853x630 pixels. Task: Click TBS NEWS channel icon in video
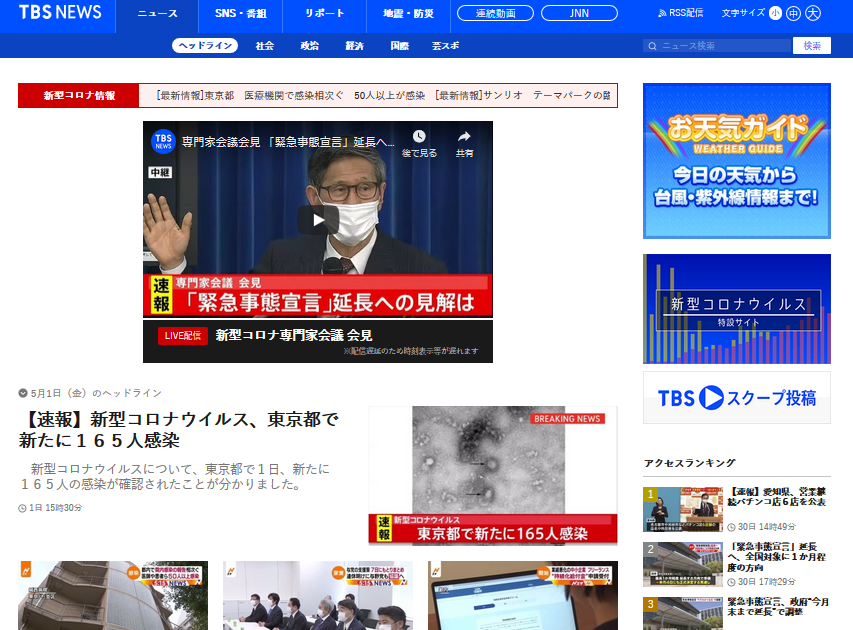tap(163, 141)
